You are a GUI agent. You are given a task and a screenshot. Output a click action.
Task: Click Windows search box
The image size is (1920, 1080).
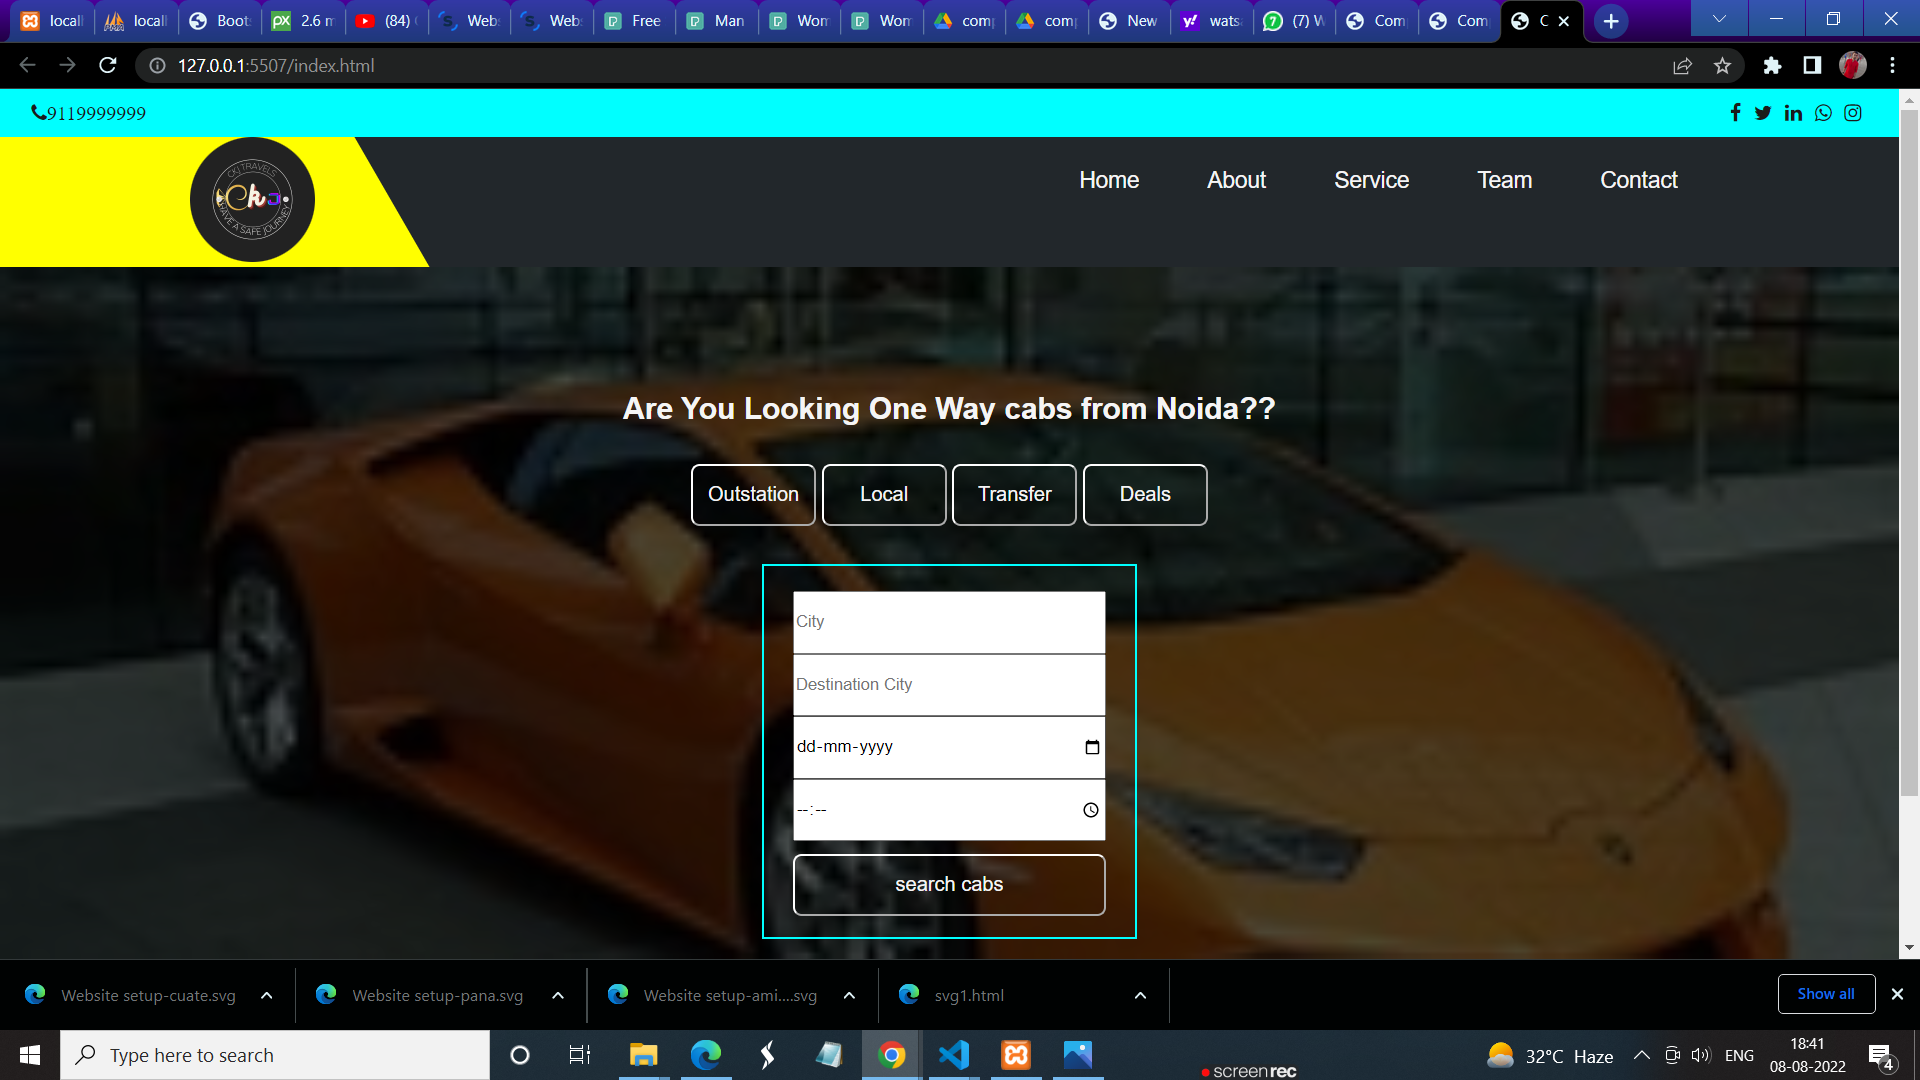pos(275,1055)
